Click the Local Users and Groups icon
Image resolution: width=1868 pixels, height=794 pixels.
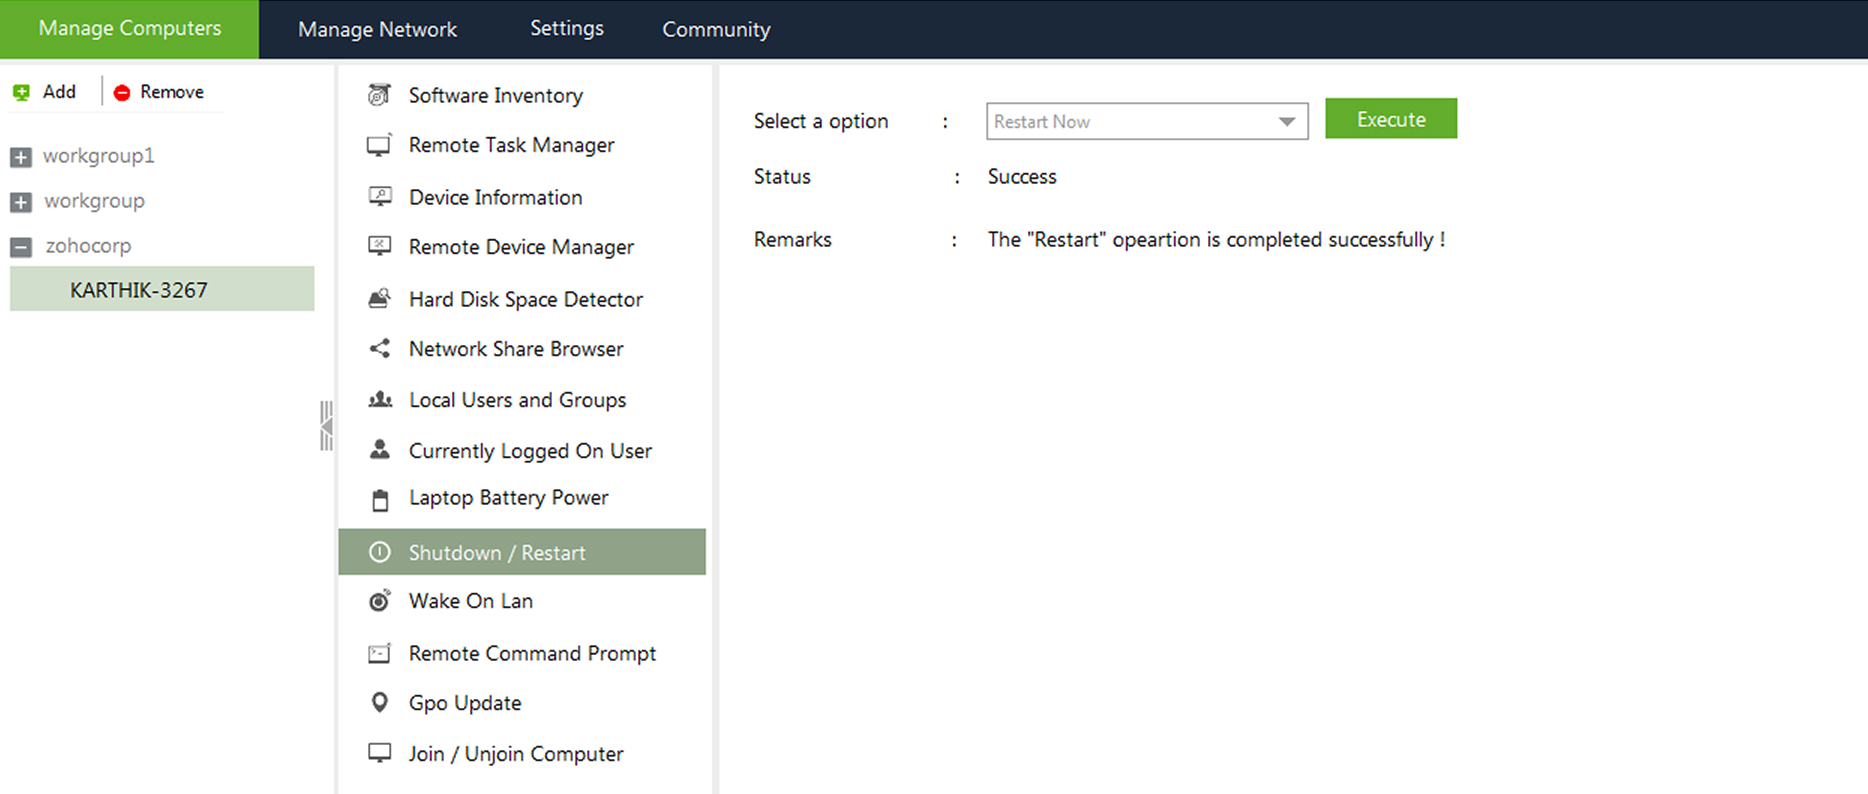coord(379,400)
